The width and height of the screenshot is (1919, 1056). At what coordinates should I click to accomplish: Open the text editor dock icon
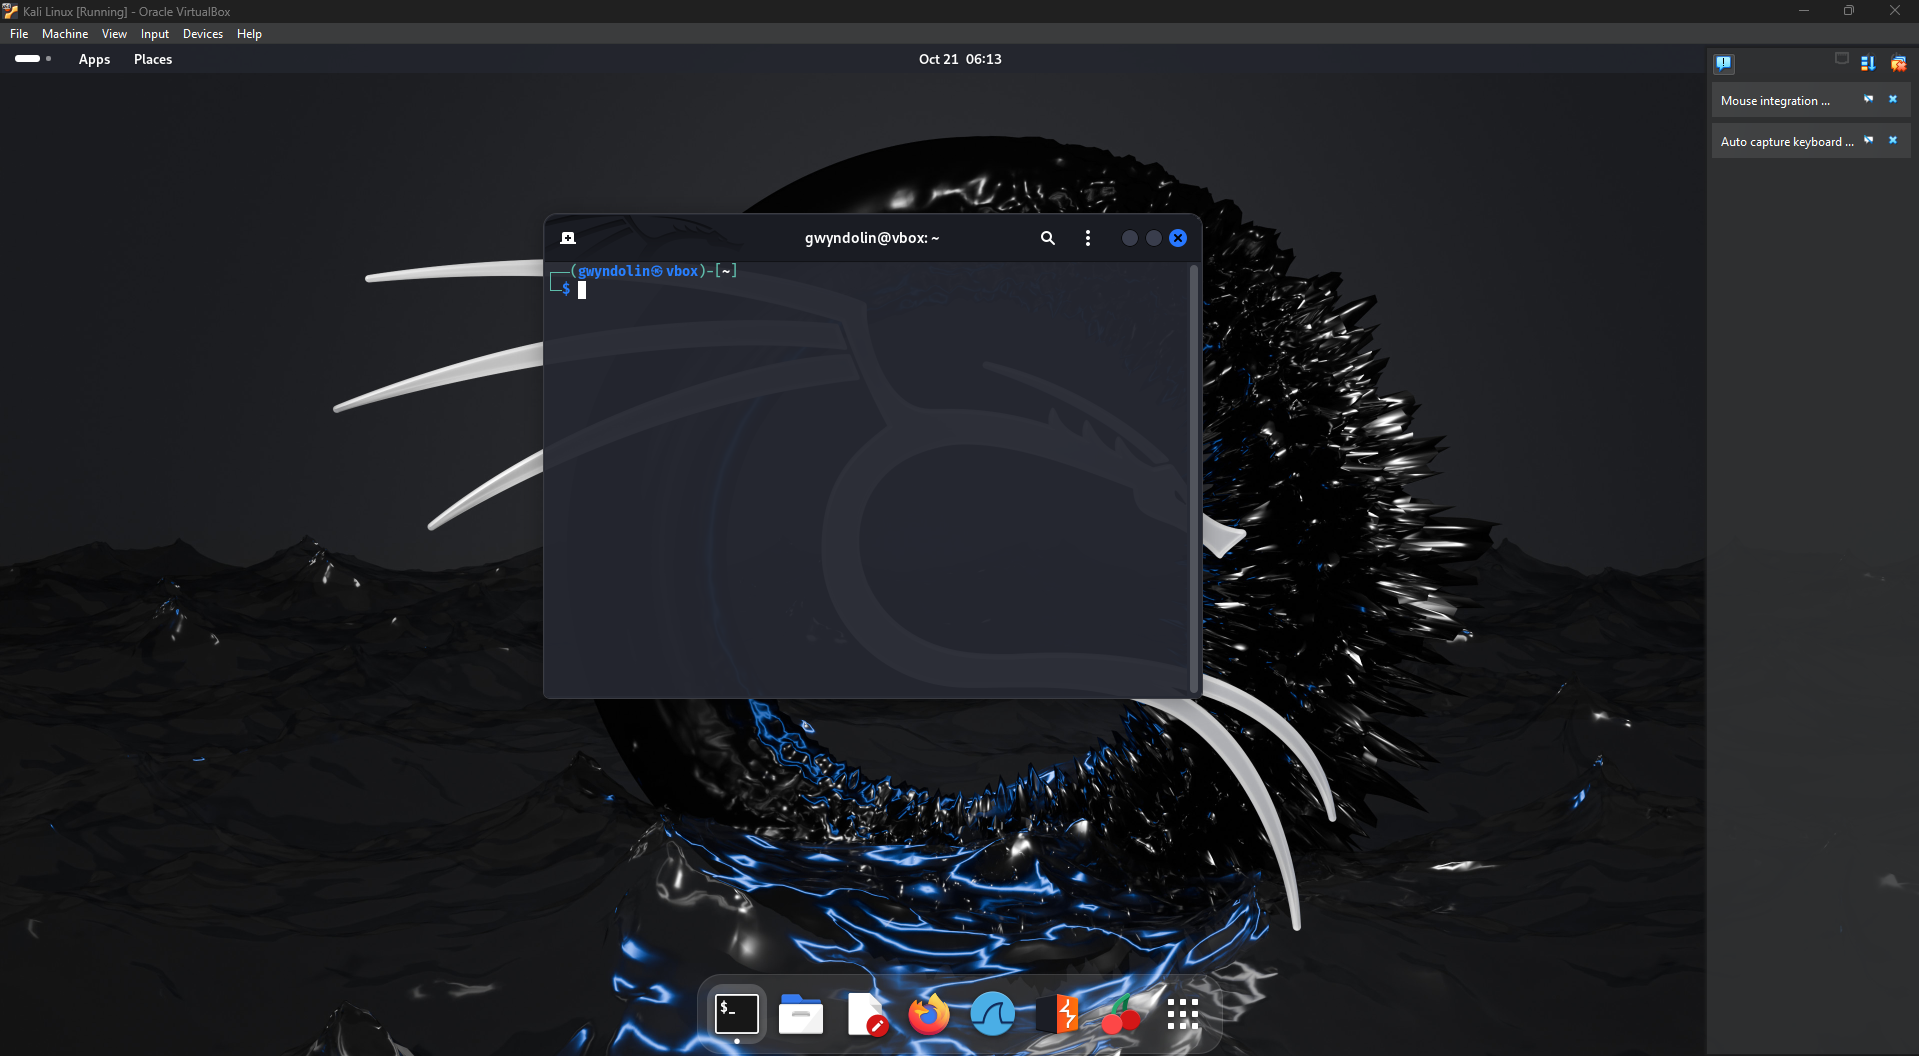click(866, 1014)
